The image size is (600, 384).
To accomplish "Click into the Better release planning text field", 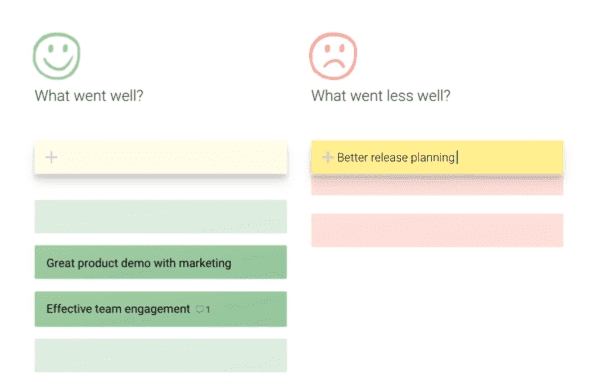I will click(x=437, y=157).
